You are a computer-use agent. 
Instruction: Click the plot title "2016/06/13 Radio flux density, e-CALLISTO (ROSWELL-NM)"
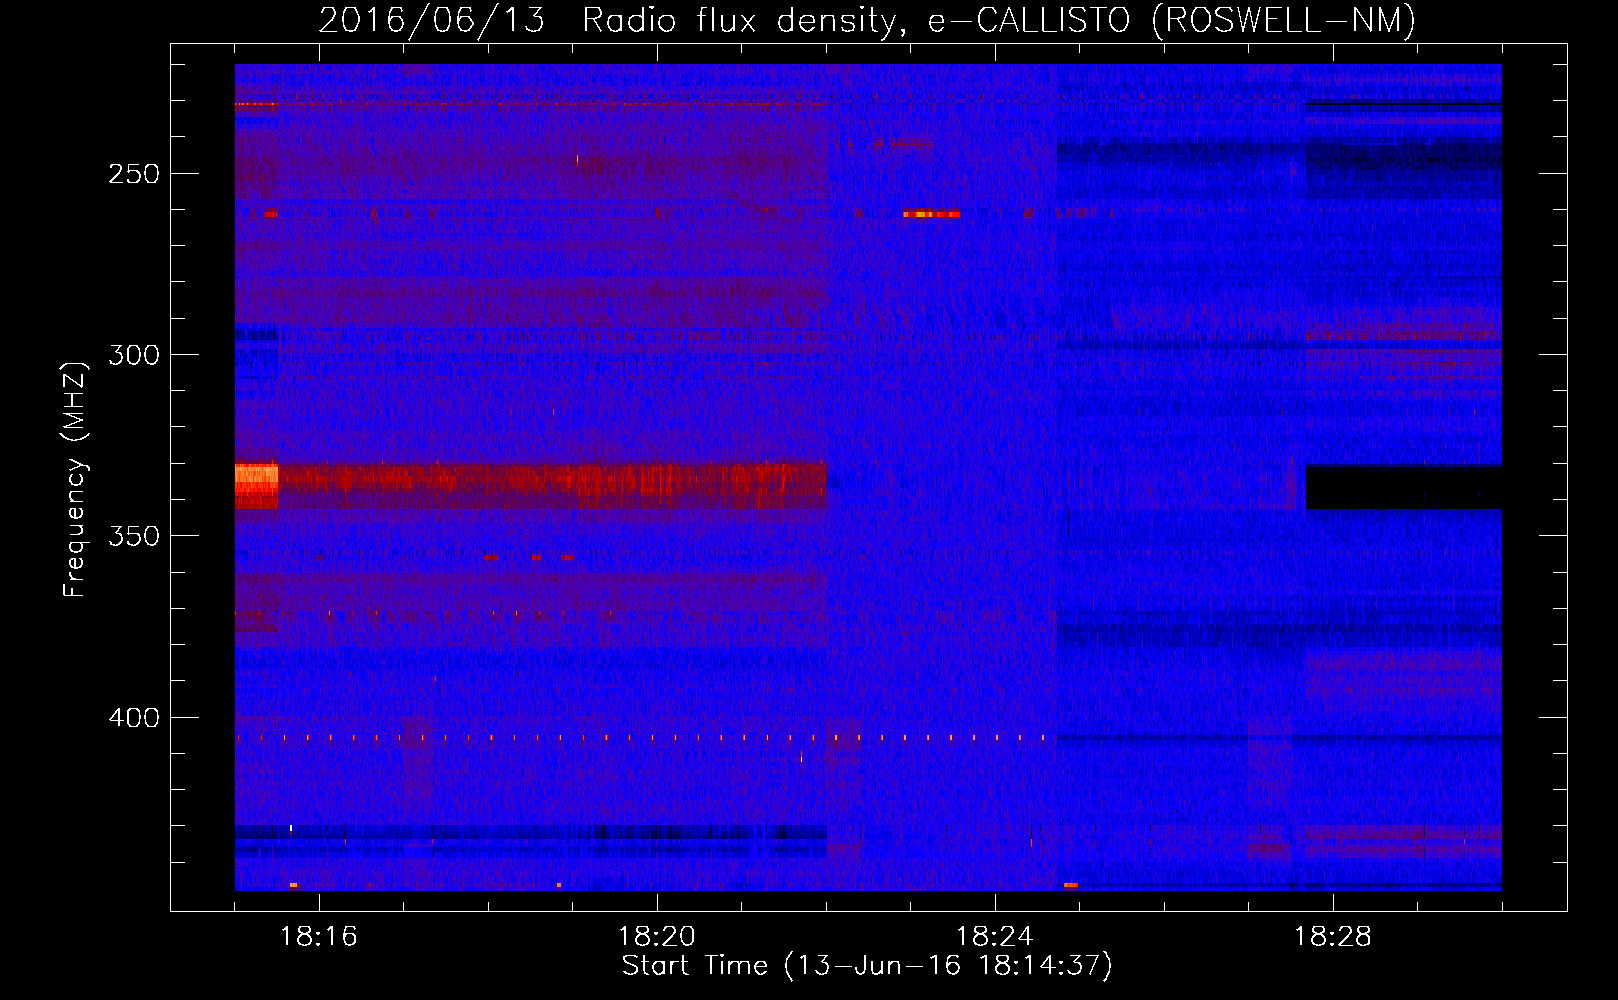(867, 20)
